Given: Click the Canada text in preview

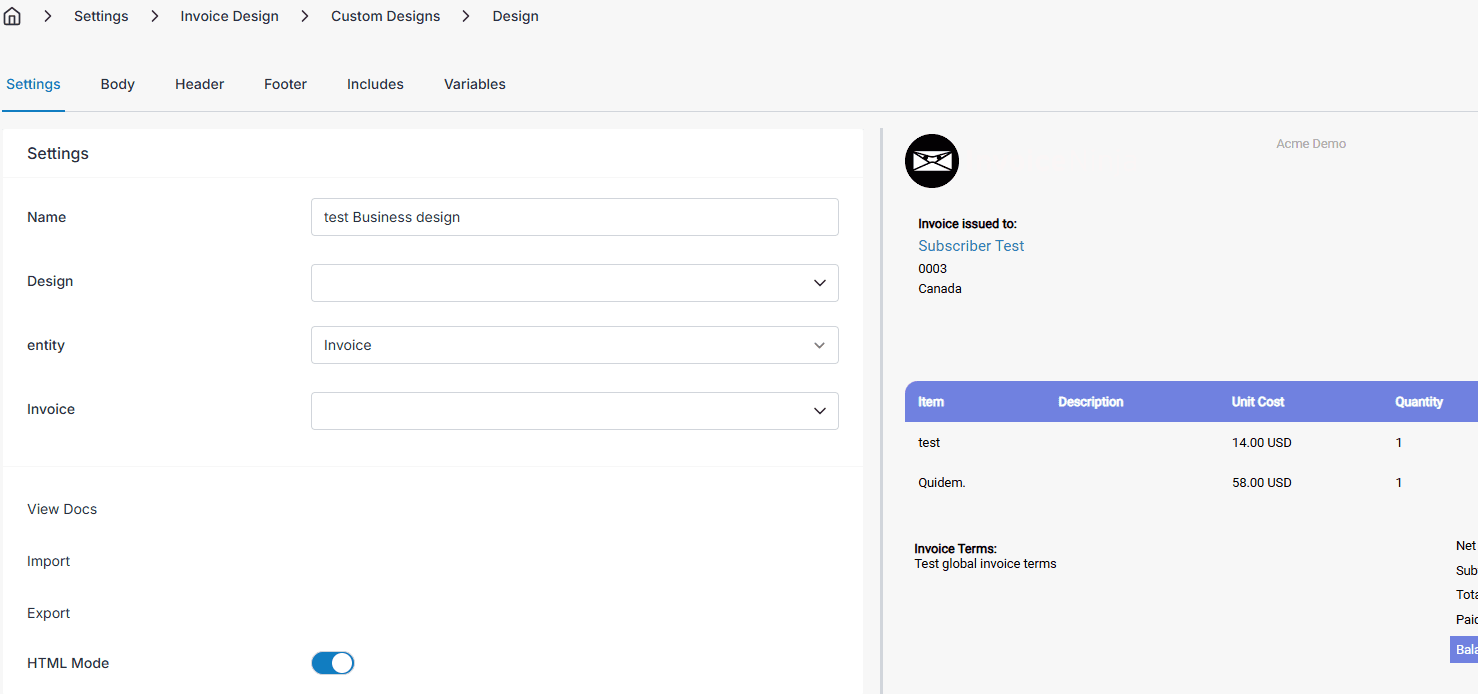Looking at the screenshot, I should coord(940,289).
